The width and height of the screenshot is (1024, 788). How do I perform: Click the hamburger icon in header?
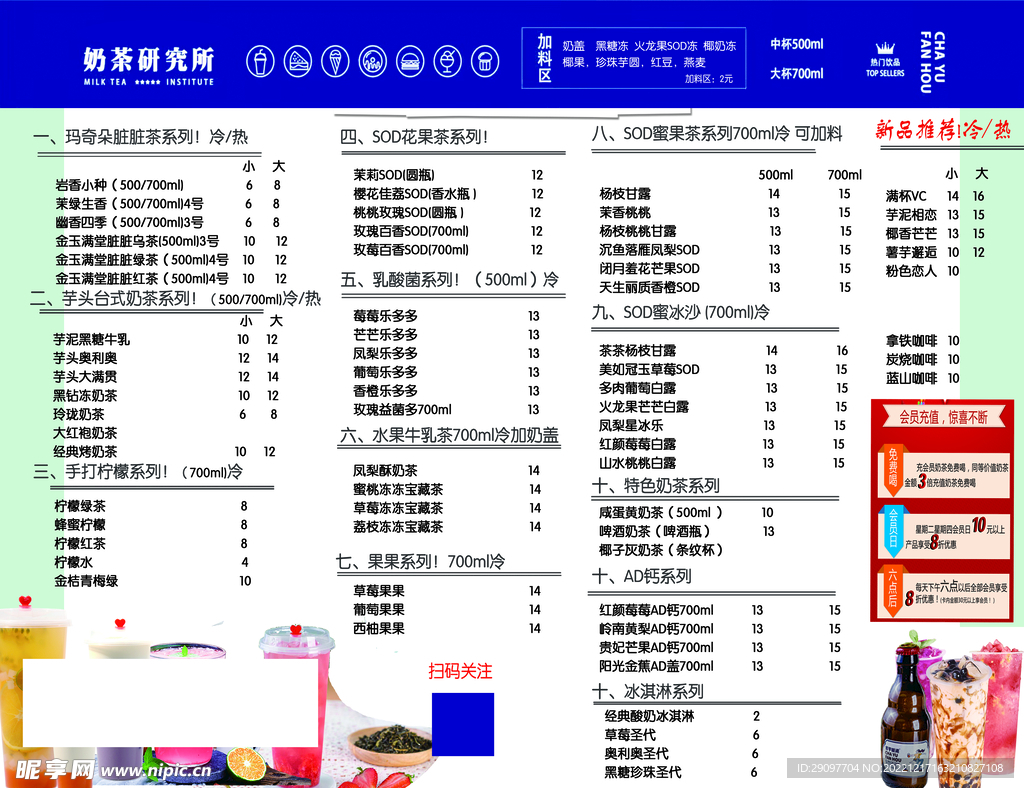point(410,62)
